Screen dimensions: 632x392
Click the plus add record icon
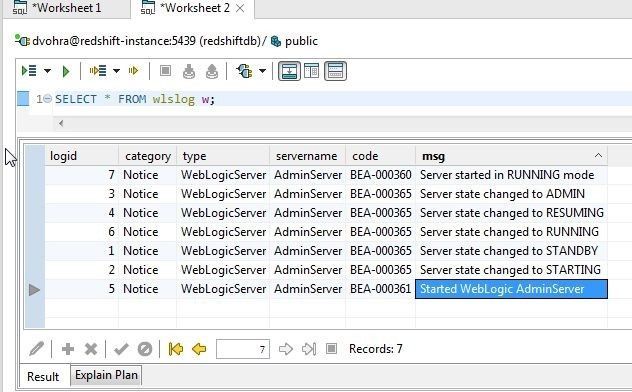coord(68,349)
